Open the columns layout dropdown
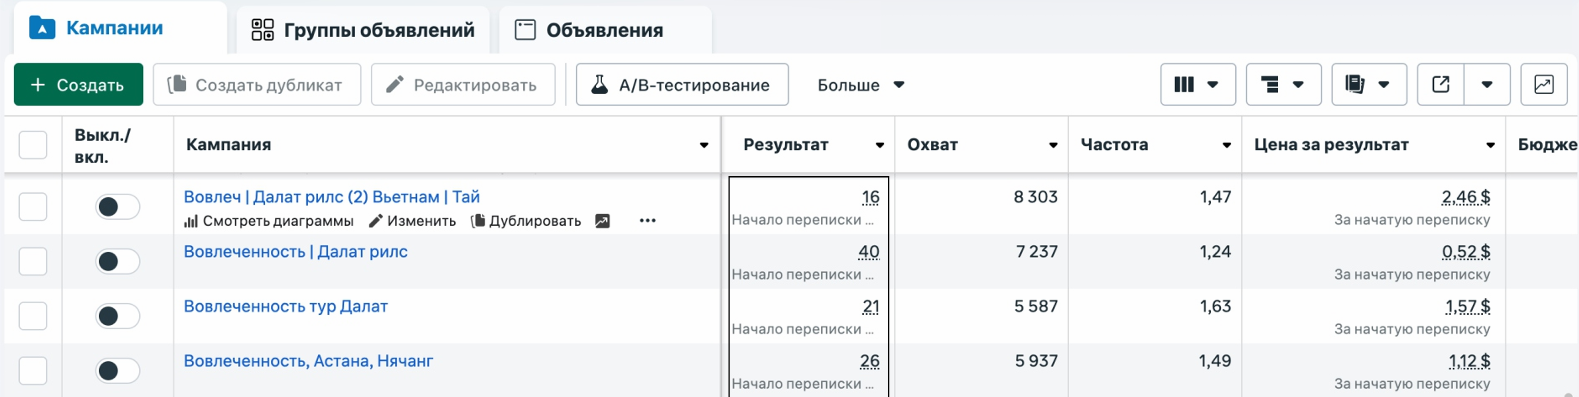Image resolution: width=1579 pixels, height=397 pixels. (1198, 85)
